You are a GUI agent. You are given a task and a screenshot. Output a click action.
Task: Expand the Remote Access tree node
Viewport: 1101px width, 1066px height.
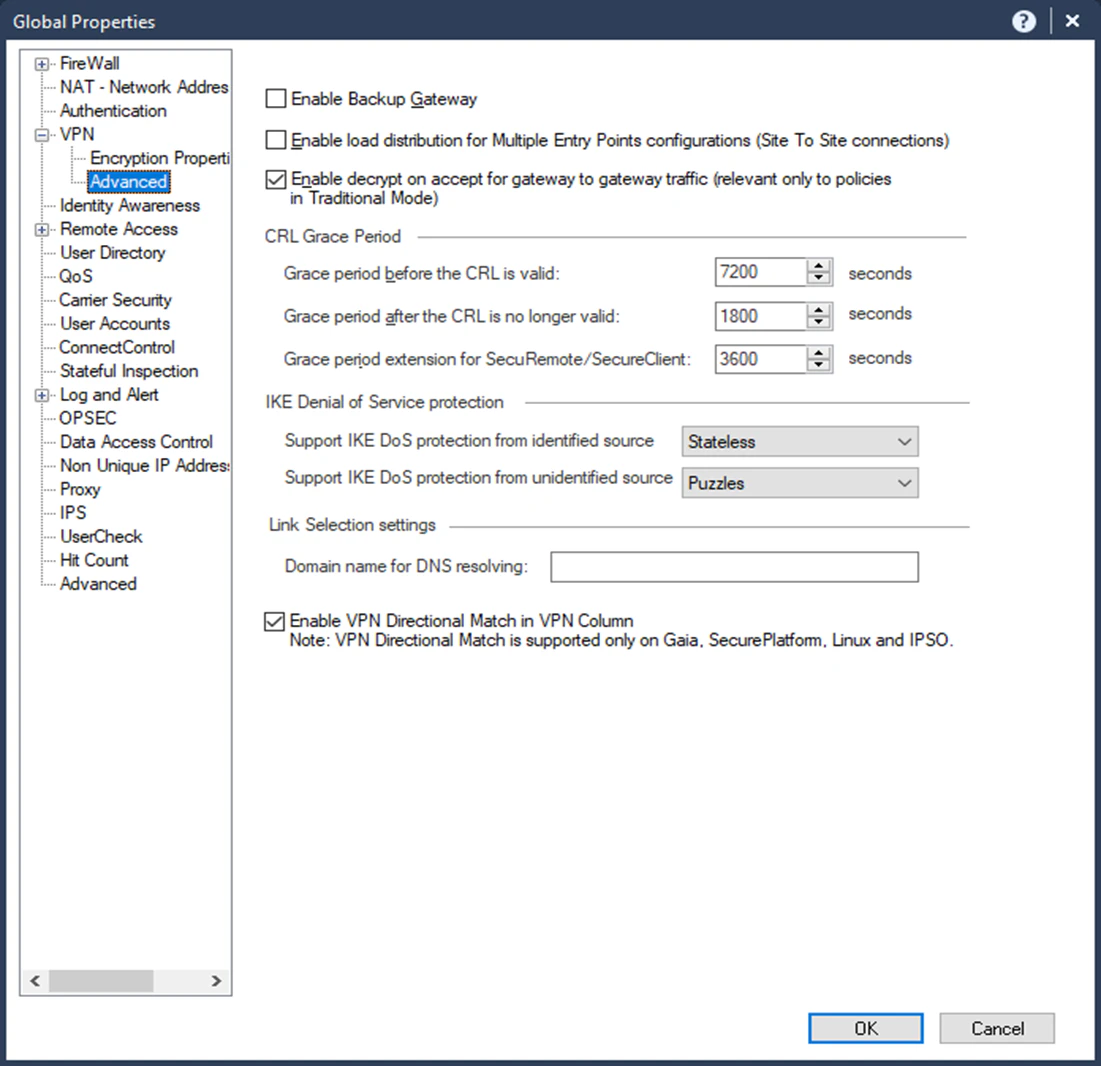click(42, 230)
